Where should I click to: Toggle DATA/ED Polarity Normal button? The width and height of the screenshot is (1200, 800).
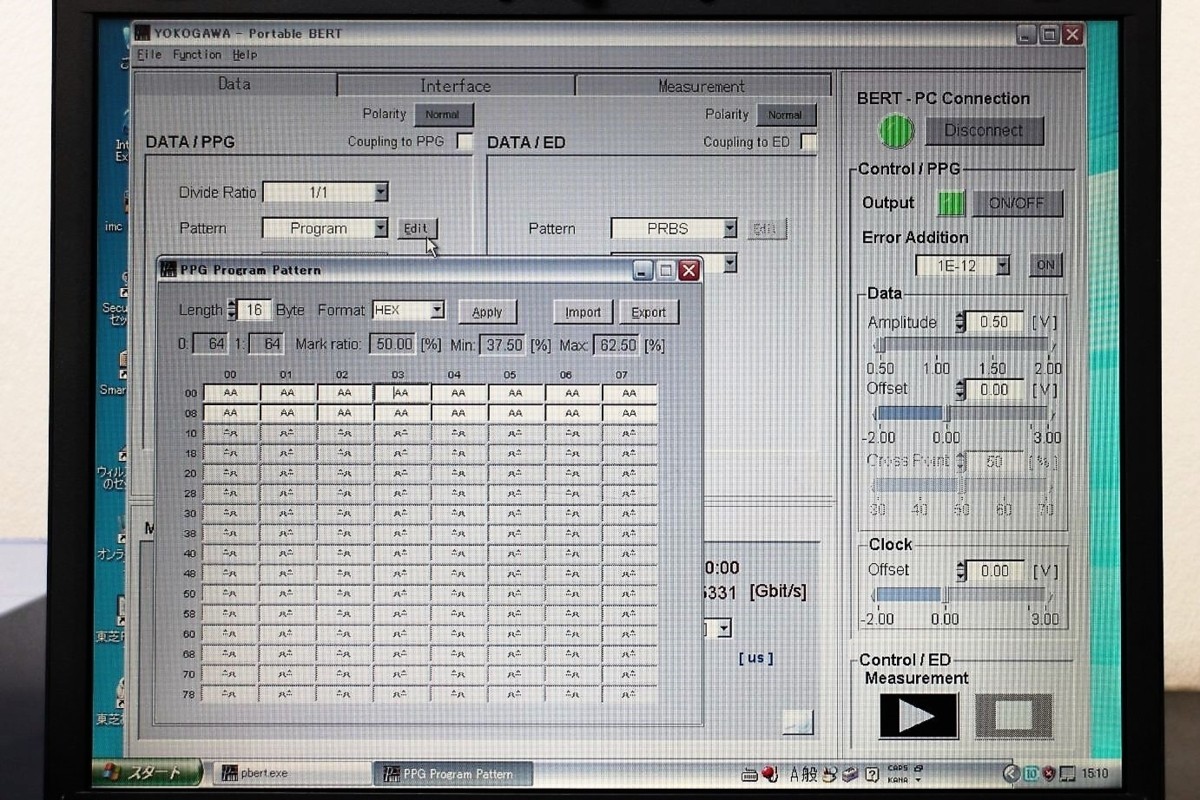785,115
